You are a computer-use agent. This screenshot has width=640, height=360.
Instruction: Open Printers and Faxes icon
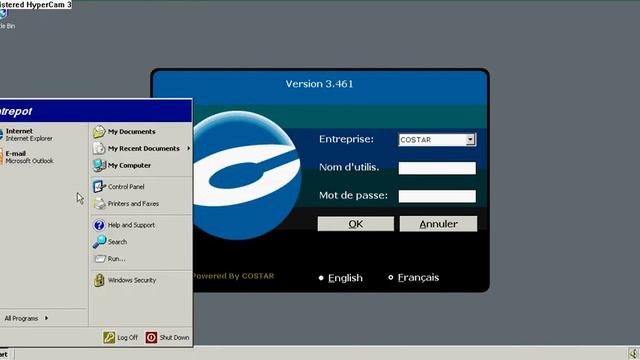click(99, 203)
